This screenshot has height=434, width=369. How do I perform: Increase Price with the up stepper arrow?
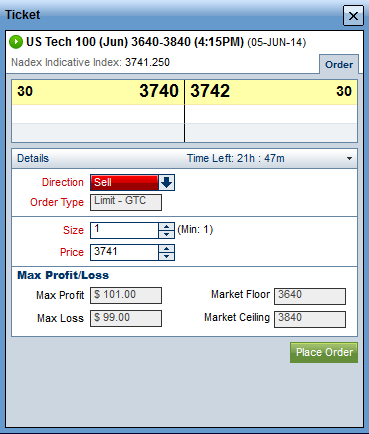tap(166, 249)
